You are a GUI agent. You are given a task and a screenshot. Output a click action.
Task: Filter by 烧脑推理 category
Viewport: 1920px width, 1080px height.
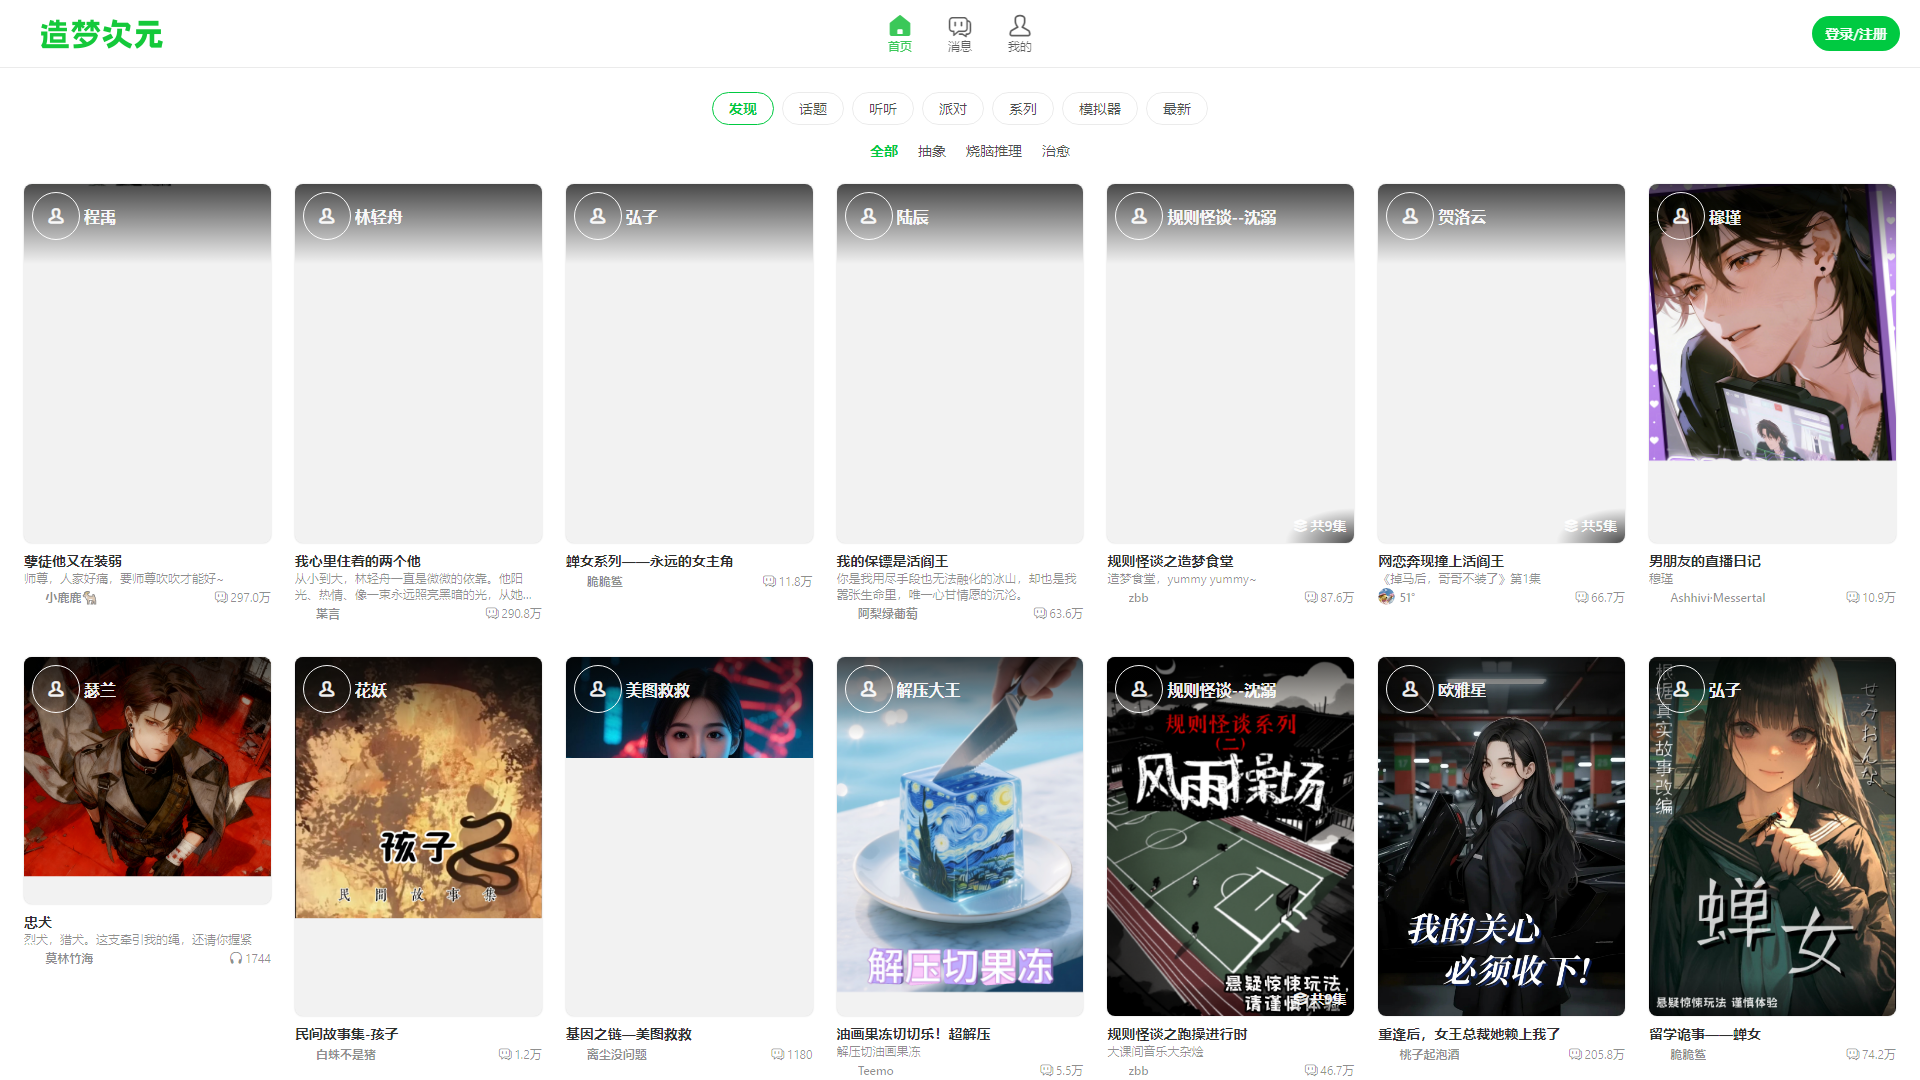click(x=993, y=151)
